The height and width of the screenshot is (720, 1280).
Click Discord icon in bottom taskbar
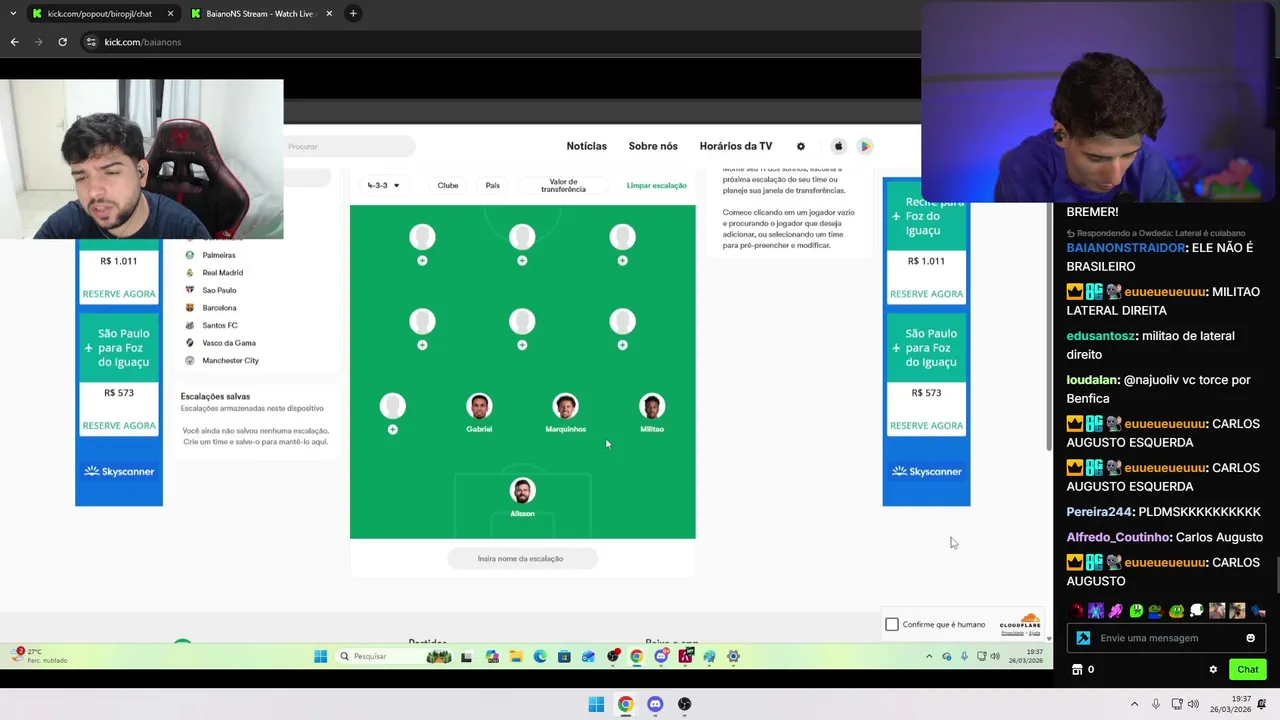[655, 704]
